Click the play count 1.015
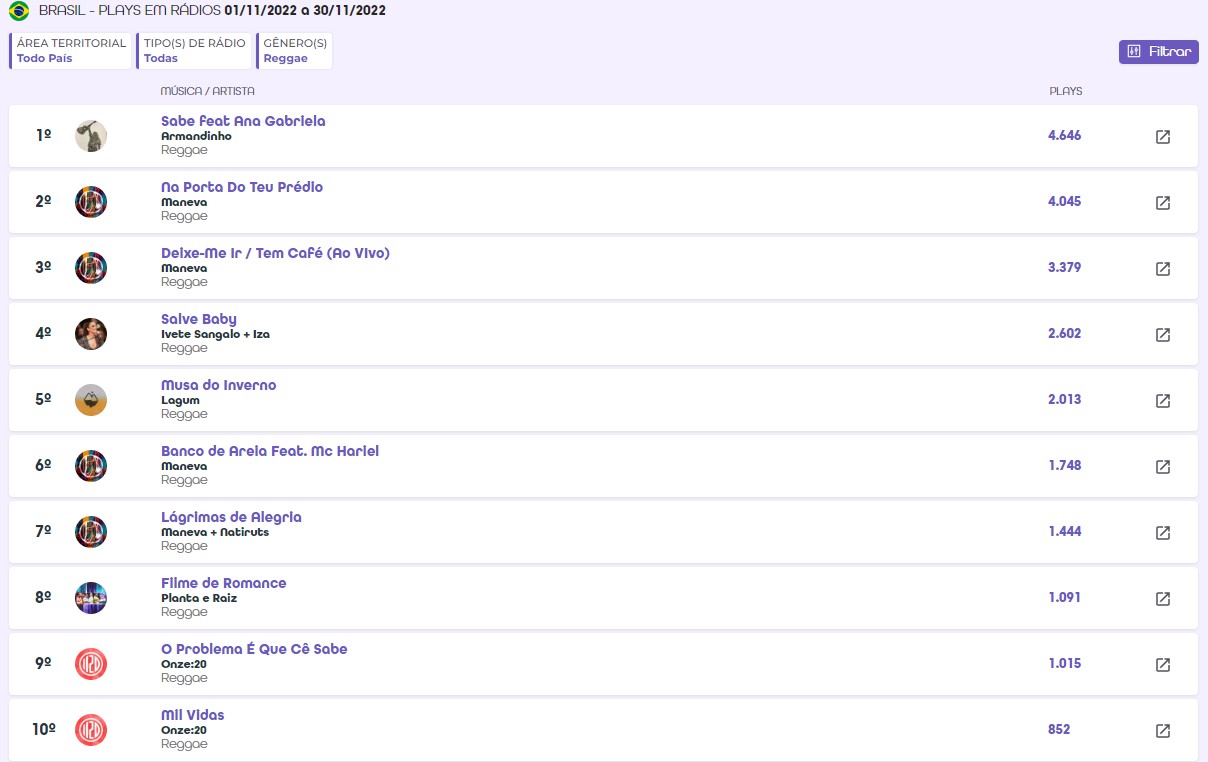Screen dimensions: 1208x762 [x=1065, y=663]
